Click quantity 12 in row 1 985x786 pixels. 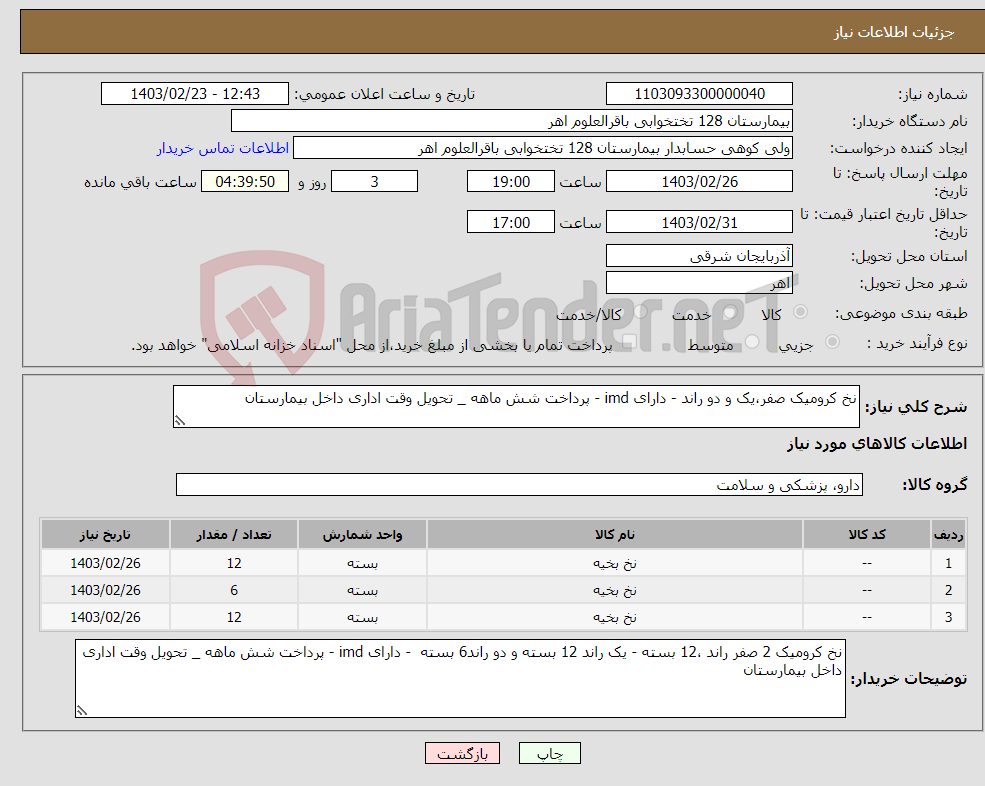[234, 564]
